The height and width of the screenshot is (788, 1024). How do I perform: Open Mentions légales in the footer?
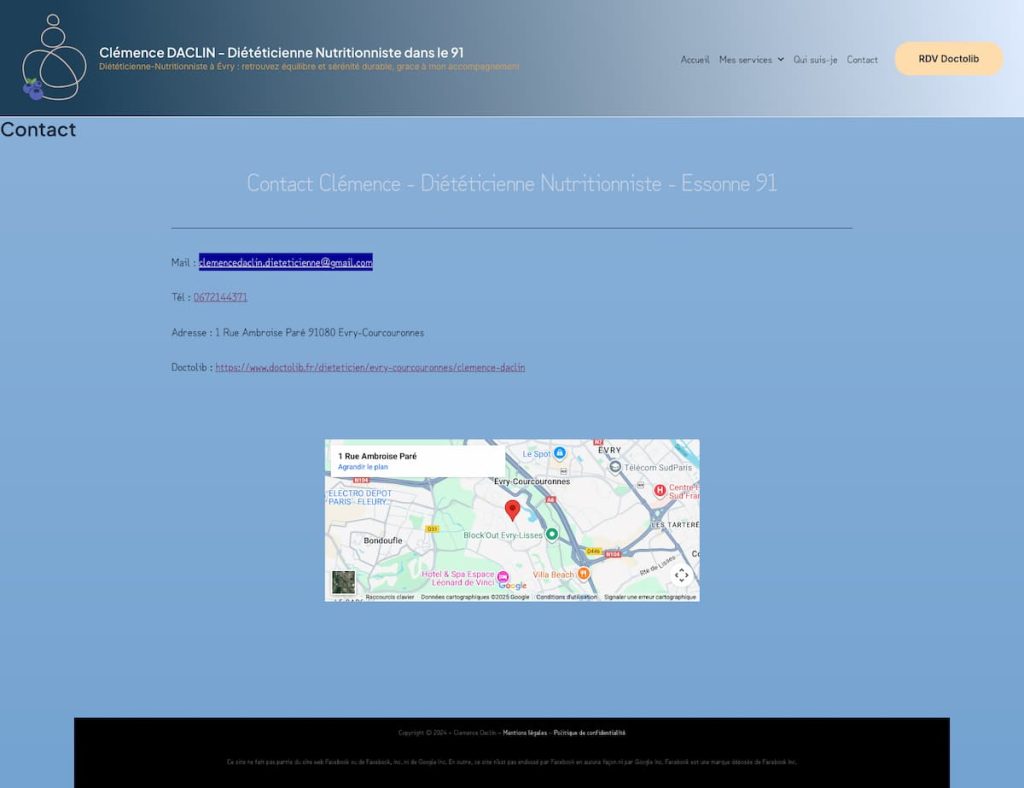click(524, 733)
